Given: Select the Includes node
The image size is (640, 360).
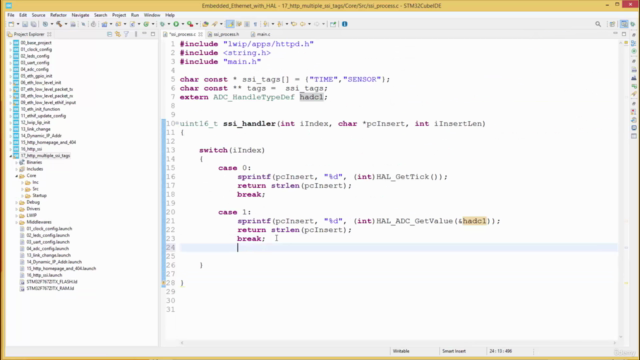Looking at the screenshot, I should (x=35, y=169).
